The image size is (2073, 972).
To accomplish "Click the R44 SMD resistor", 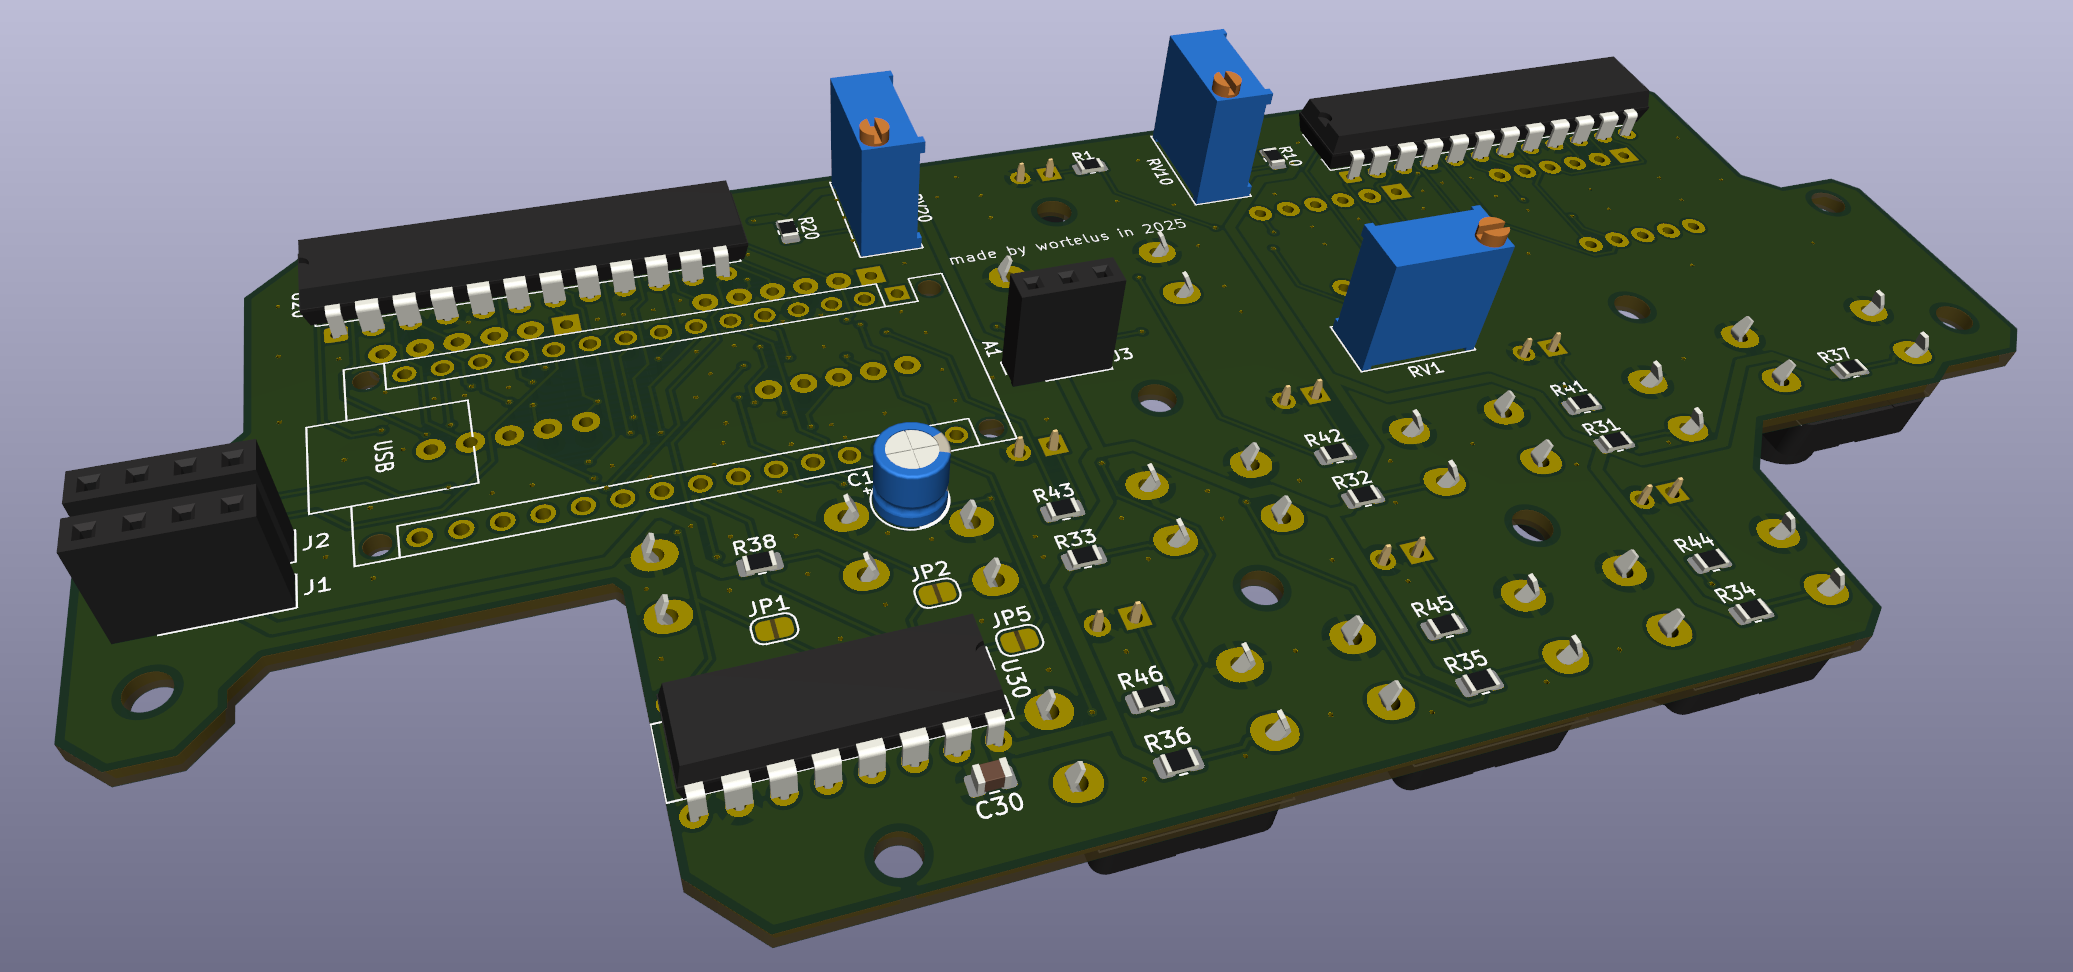I will (x=1708, y=561).
